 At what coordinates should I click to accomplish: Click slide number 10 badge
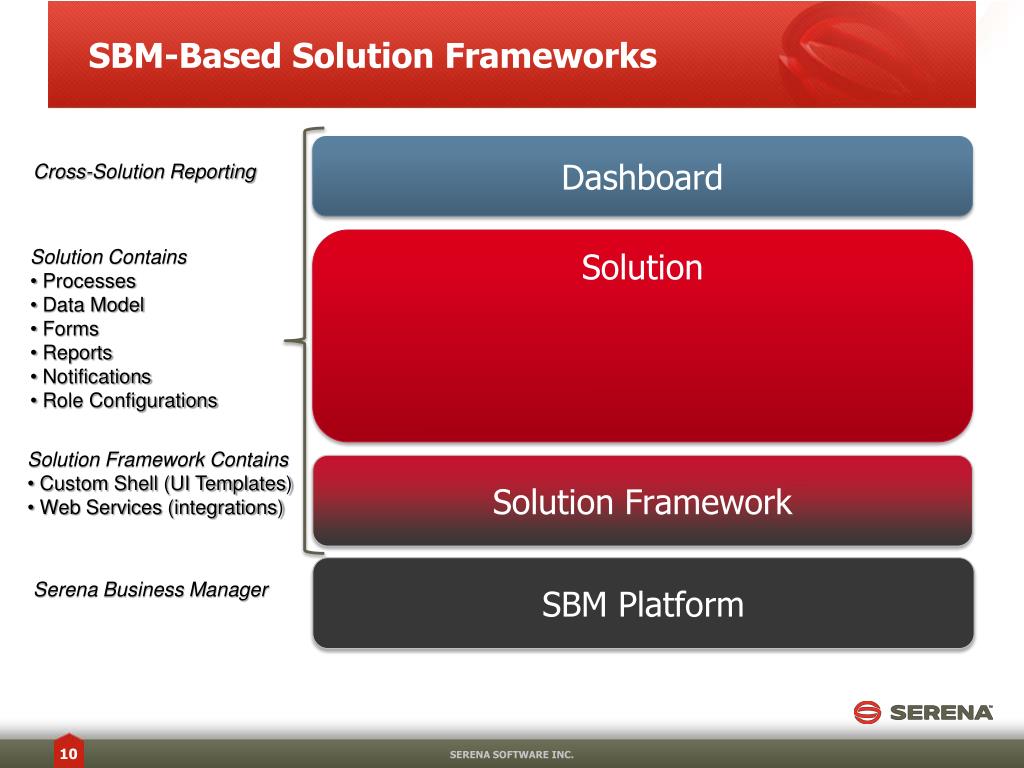click(69, 752)
